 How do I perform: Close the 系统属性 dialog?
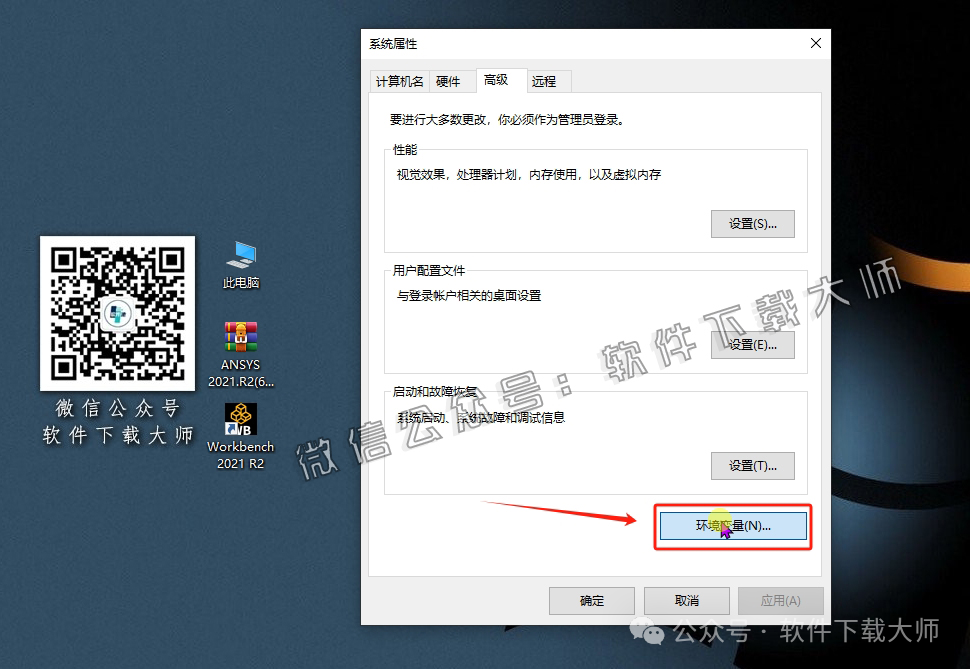coord(815,43)
